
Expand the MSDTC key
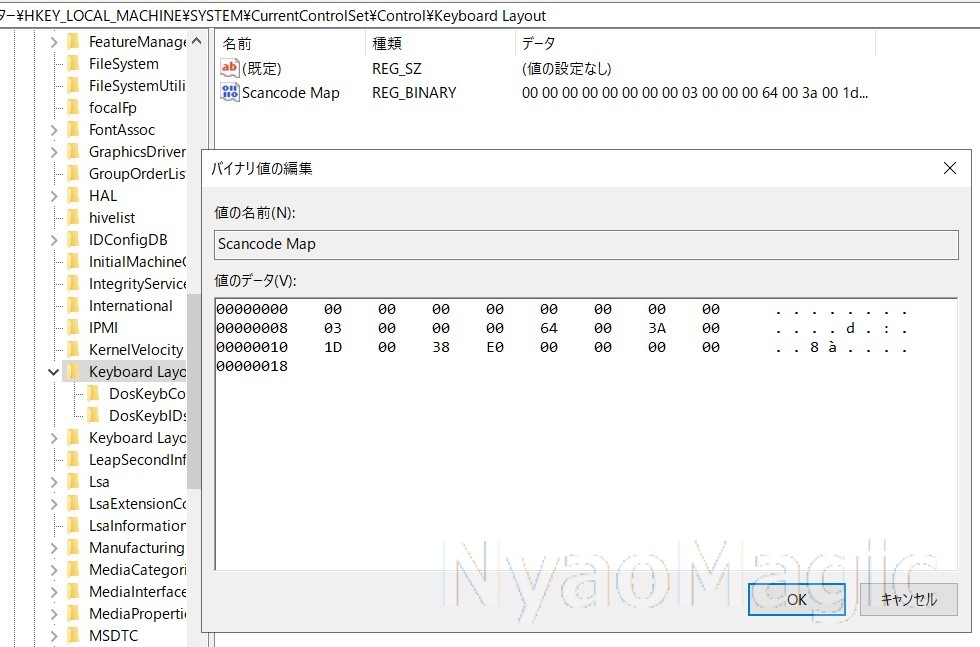(x=54, y=636)
